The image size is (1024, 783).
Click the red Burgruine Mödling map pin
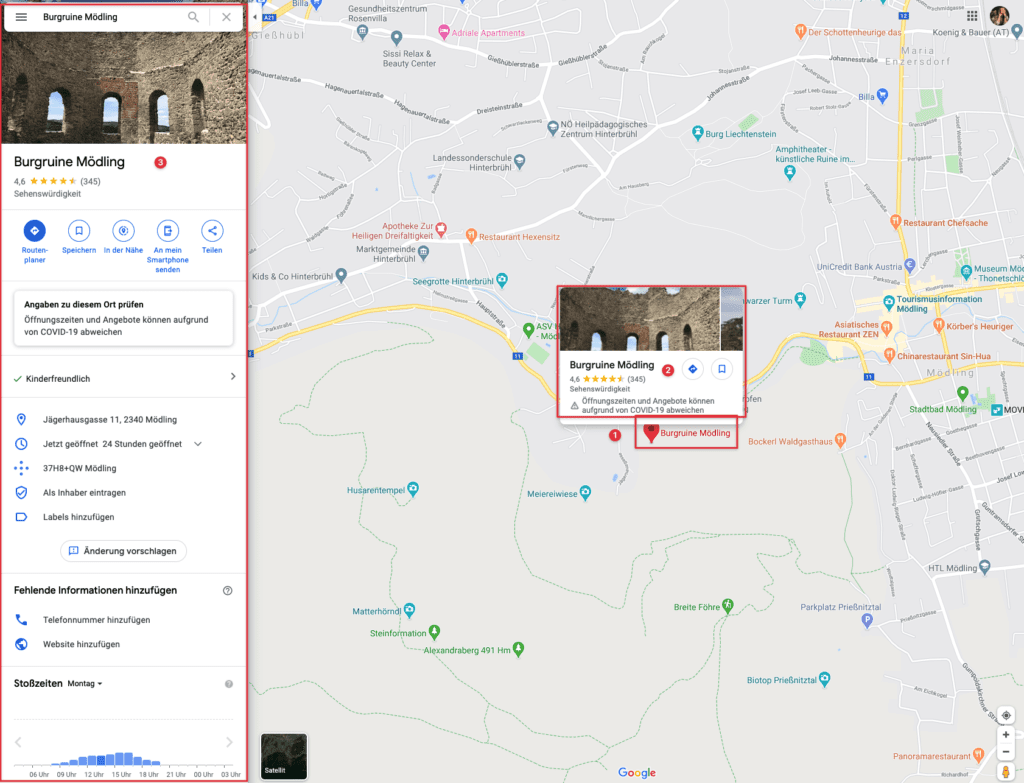click(x=650, y=432)
